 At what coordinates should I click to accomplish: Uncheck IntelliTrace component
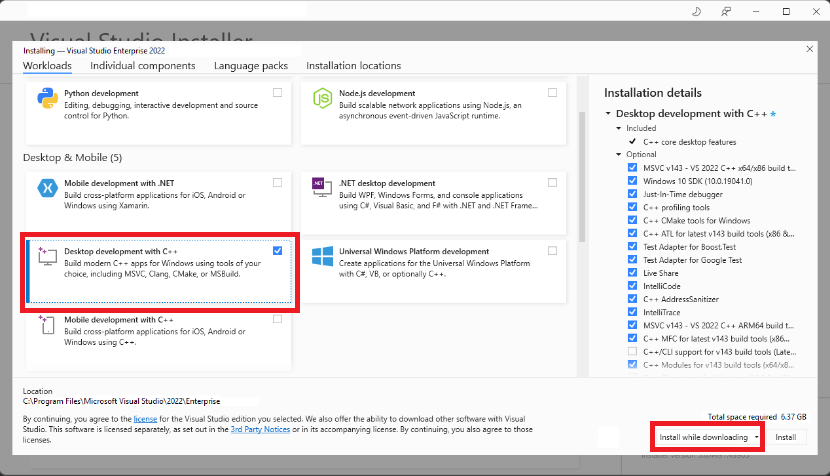tap(632, 312)
